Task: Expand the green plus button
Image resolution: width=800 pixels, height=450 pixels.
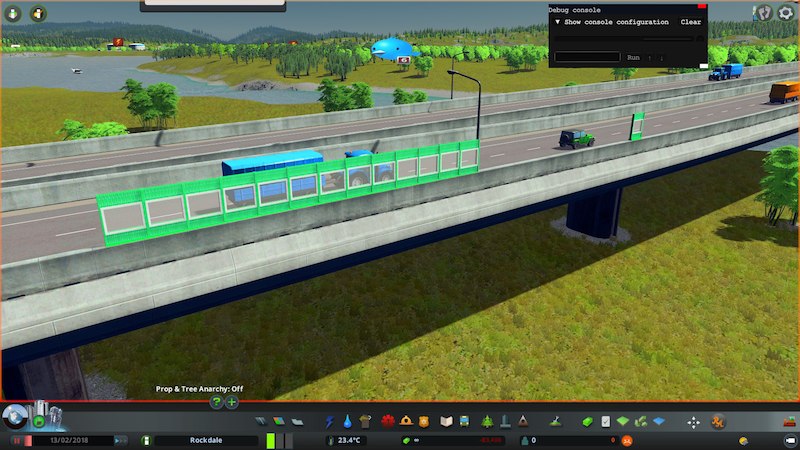Action: click(232, 402)
